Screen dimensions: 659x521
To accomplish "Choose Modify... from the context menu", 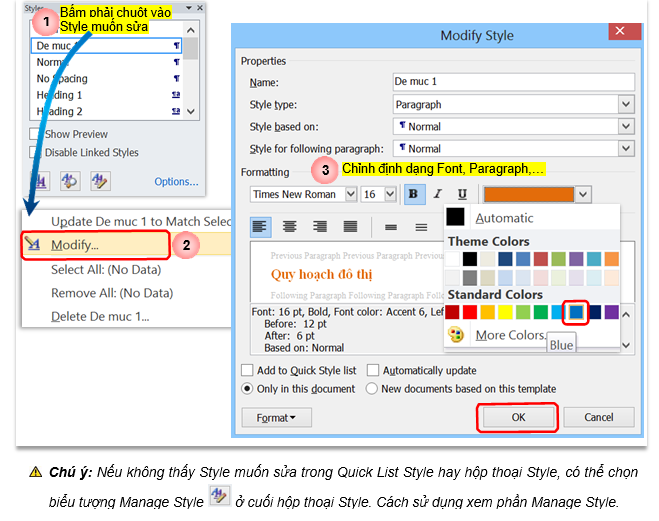I will pos(75,244).
